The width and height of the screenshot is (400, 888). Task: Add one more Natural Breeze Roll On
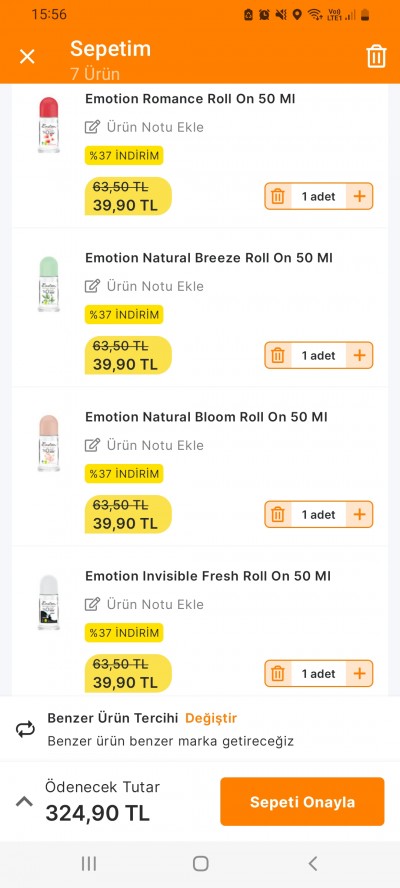(x=359, y=356)
